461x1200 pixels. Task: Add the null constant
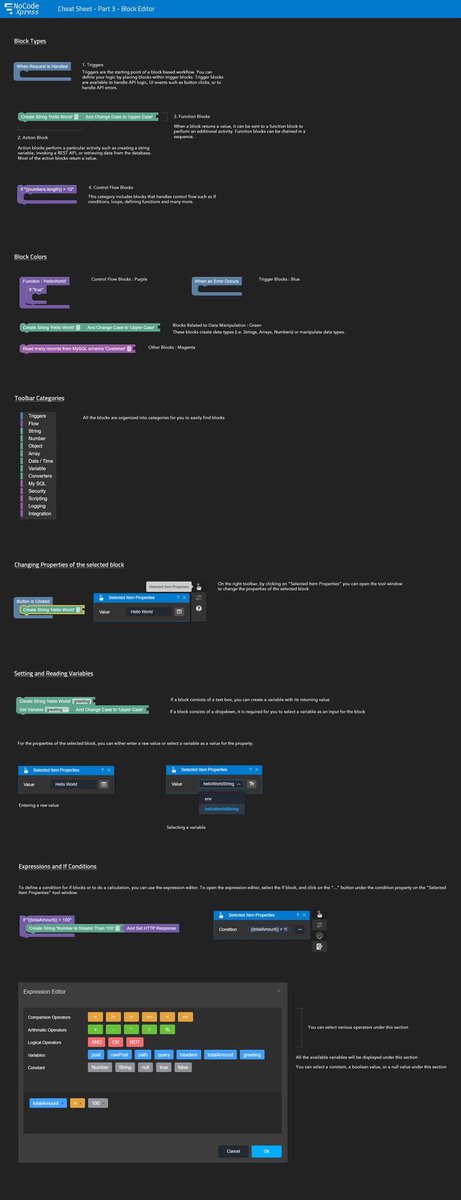pyautogui.click(x=146, y=1067)
